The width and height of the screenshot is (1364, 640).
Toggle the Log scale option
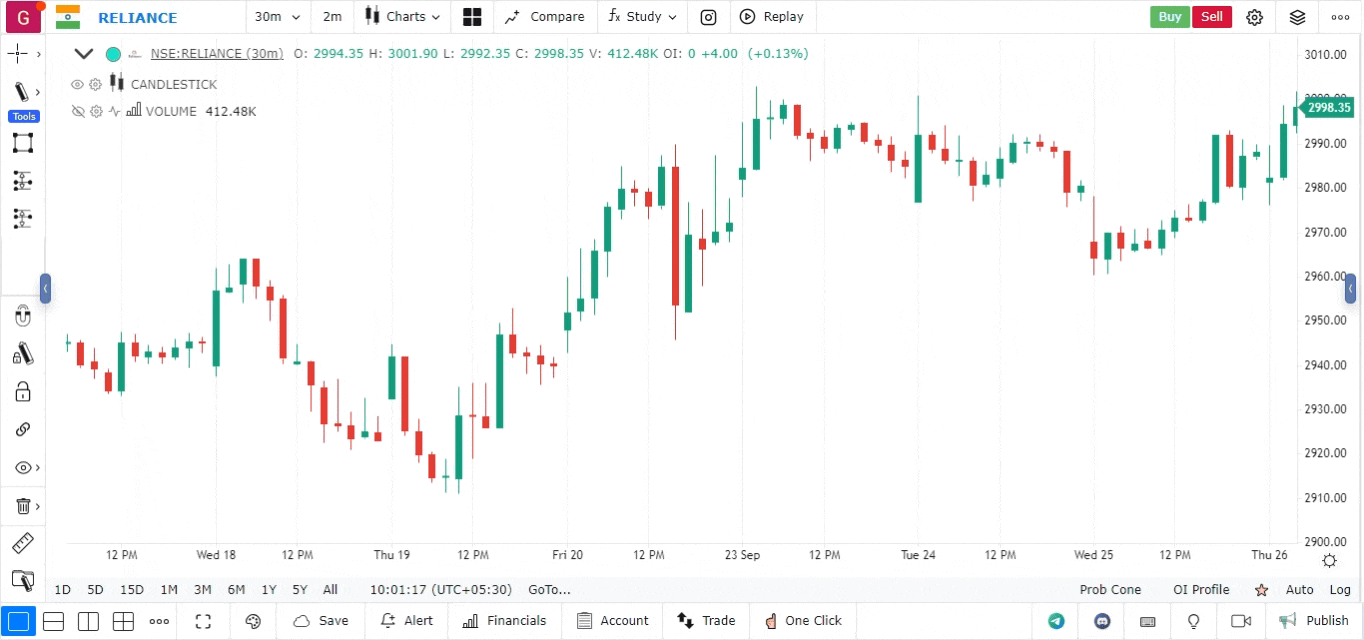pos(1340,590)
